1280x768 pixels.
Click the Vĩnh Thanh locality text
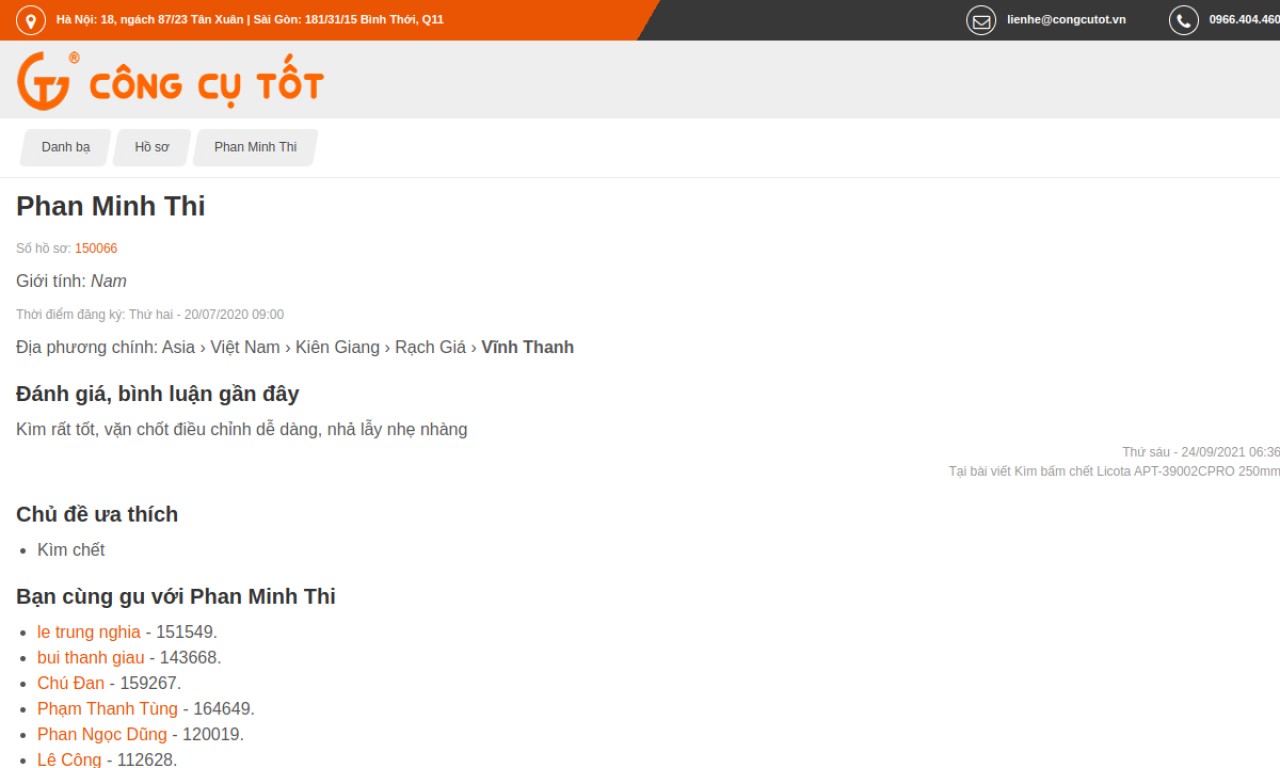(x=527, y=347)
